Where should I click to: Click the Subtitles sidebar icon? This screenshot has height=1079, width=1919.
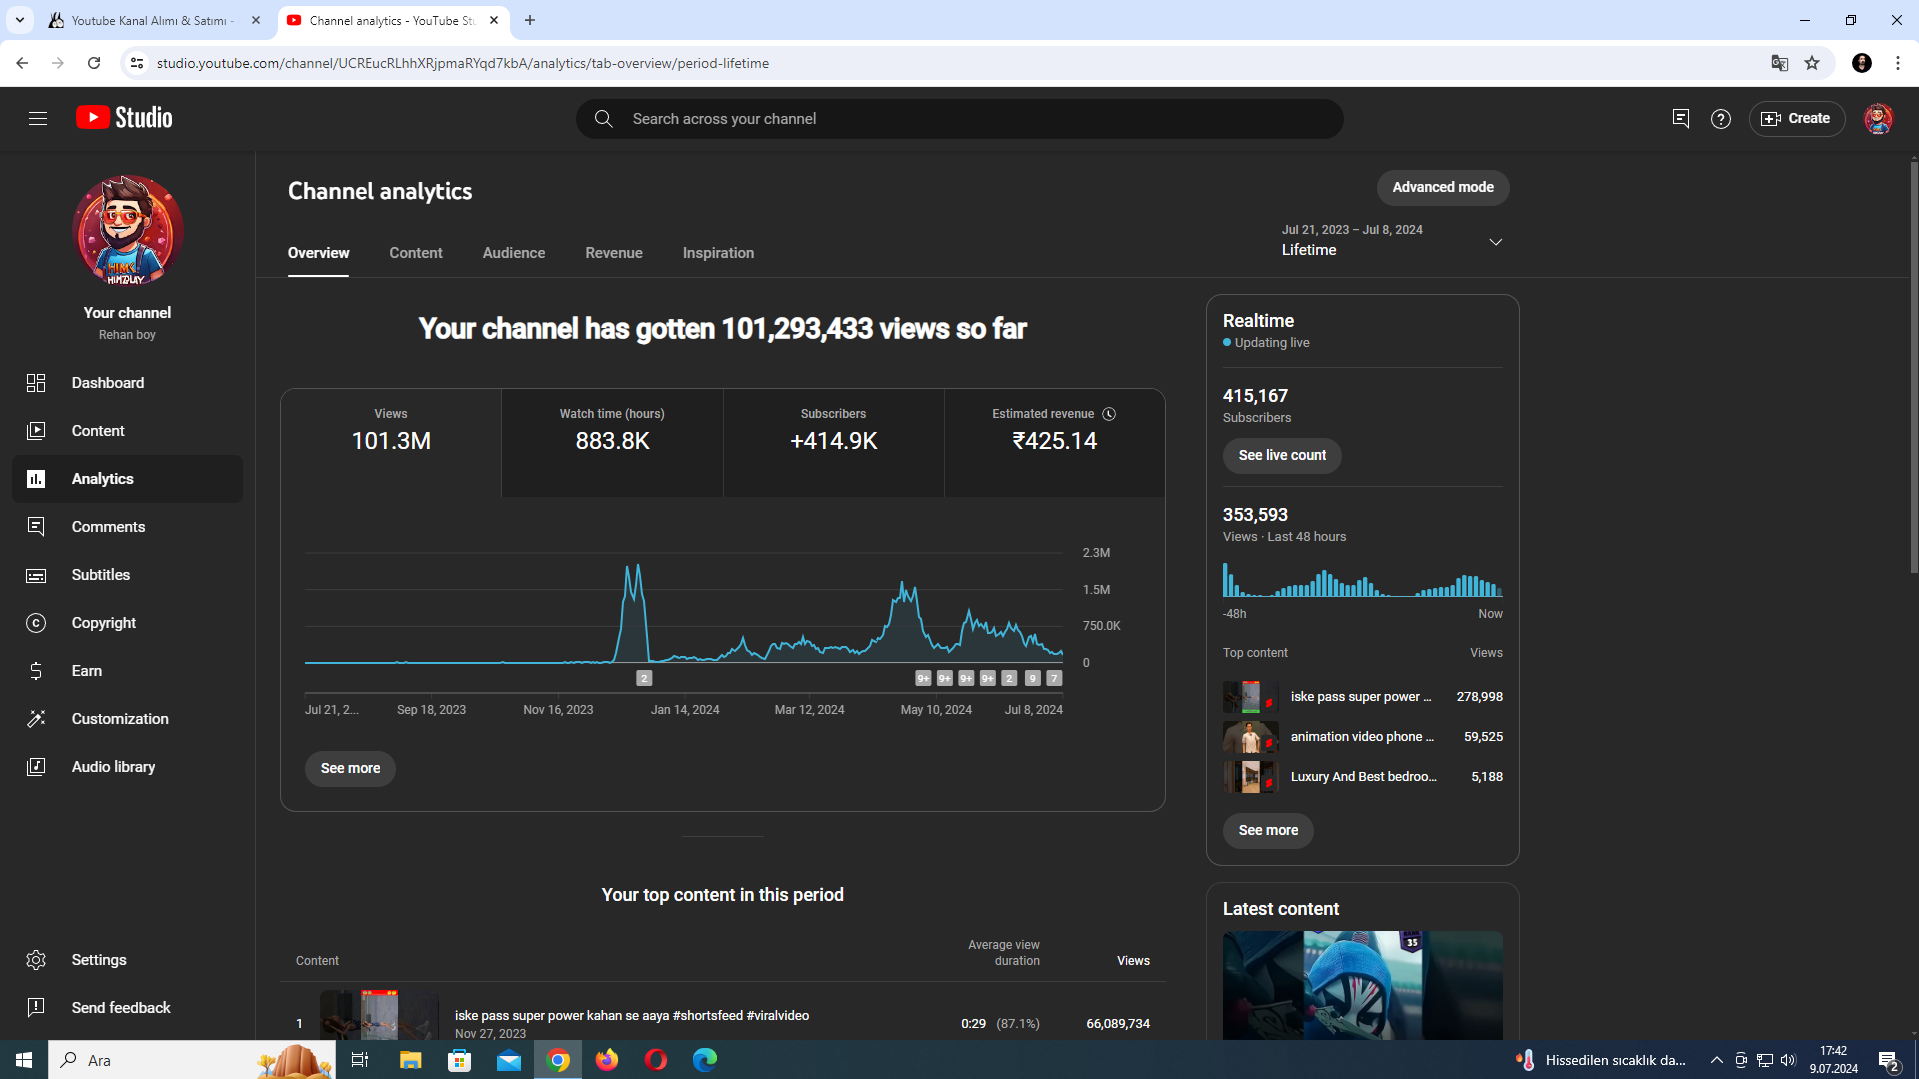pyautogui.click(x=36, y=575)
